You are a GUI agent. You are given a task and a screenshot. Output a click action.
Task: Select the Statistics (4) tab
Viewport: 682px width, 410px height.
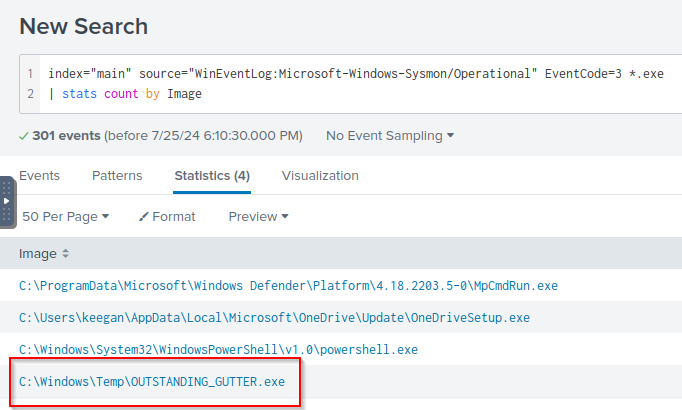(212, 175)
